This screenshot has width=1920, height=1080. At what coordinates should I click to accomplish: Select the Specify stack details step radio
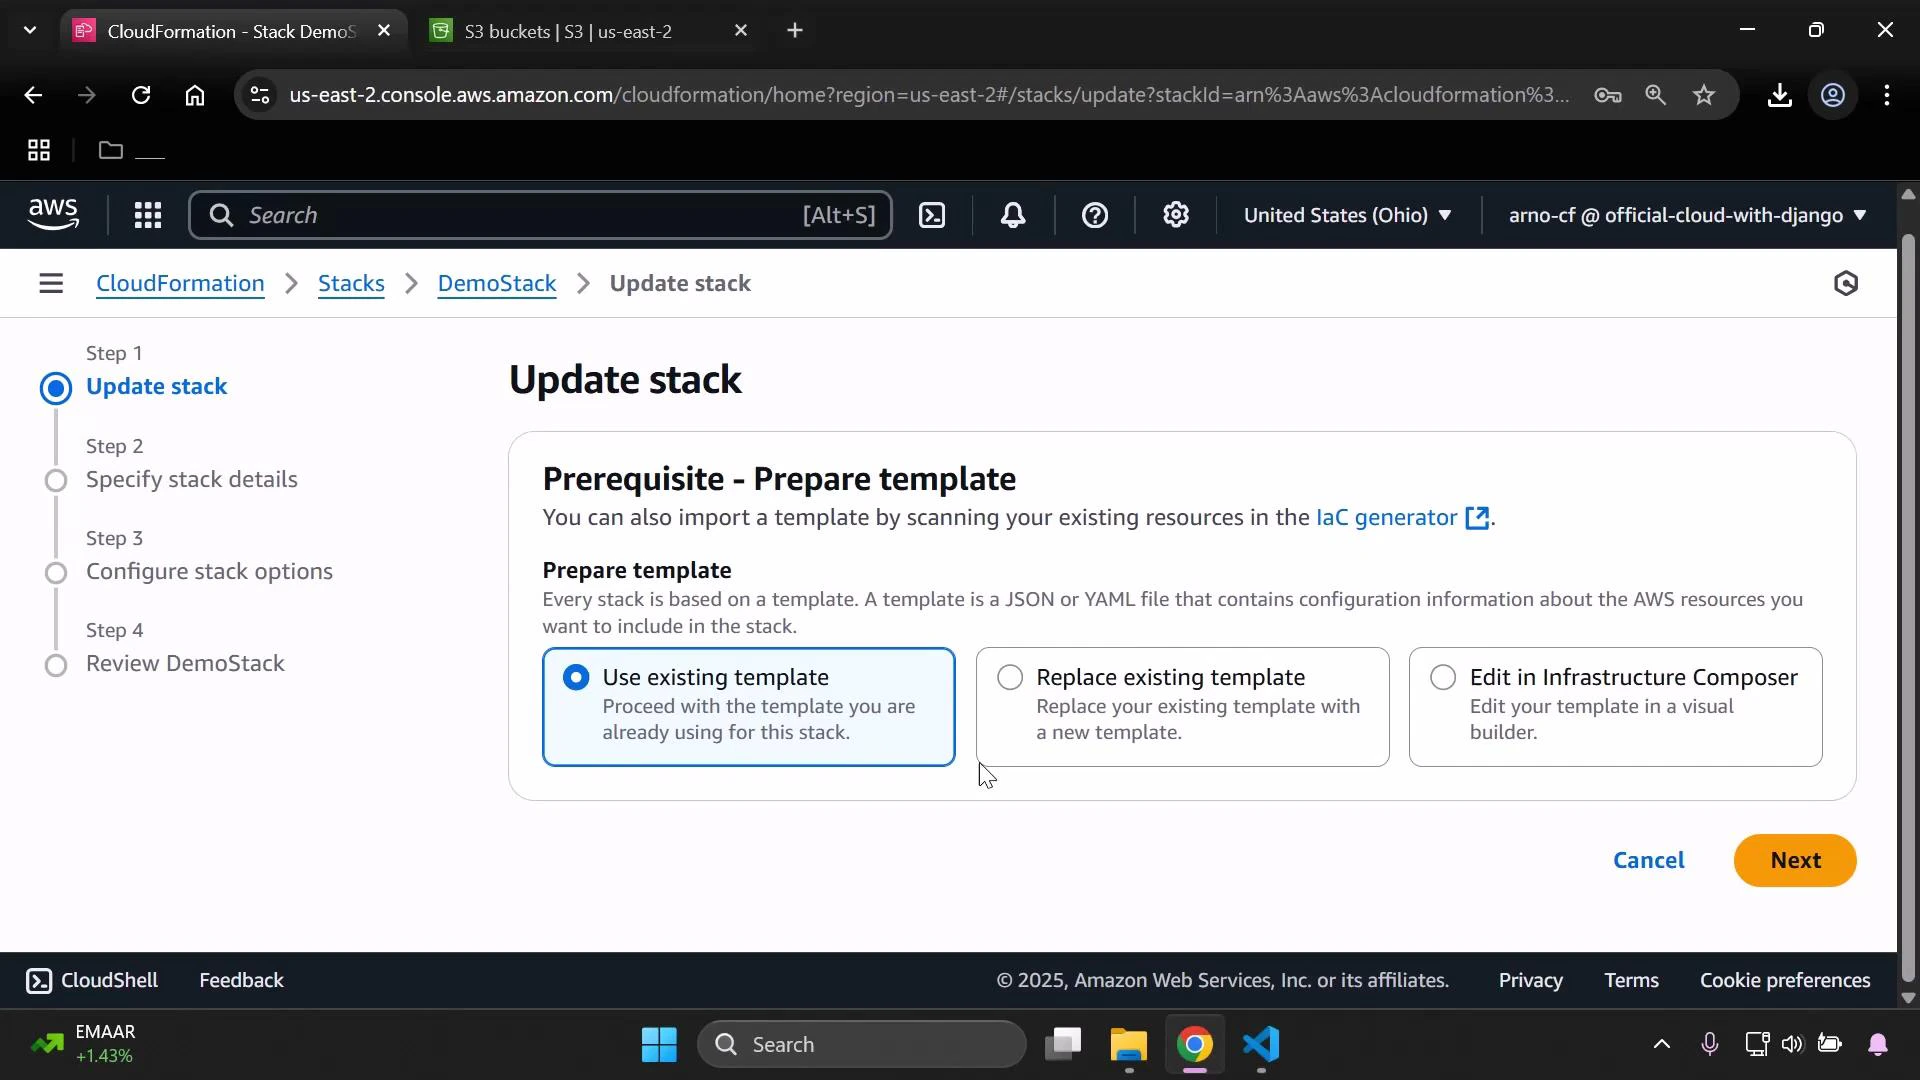(x=57, y=480)
